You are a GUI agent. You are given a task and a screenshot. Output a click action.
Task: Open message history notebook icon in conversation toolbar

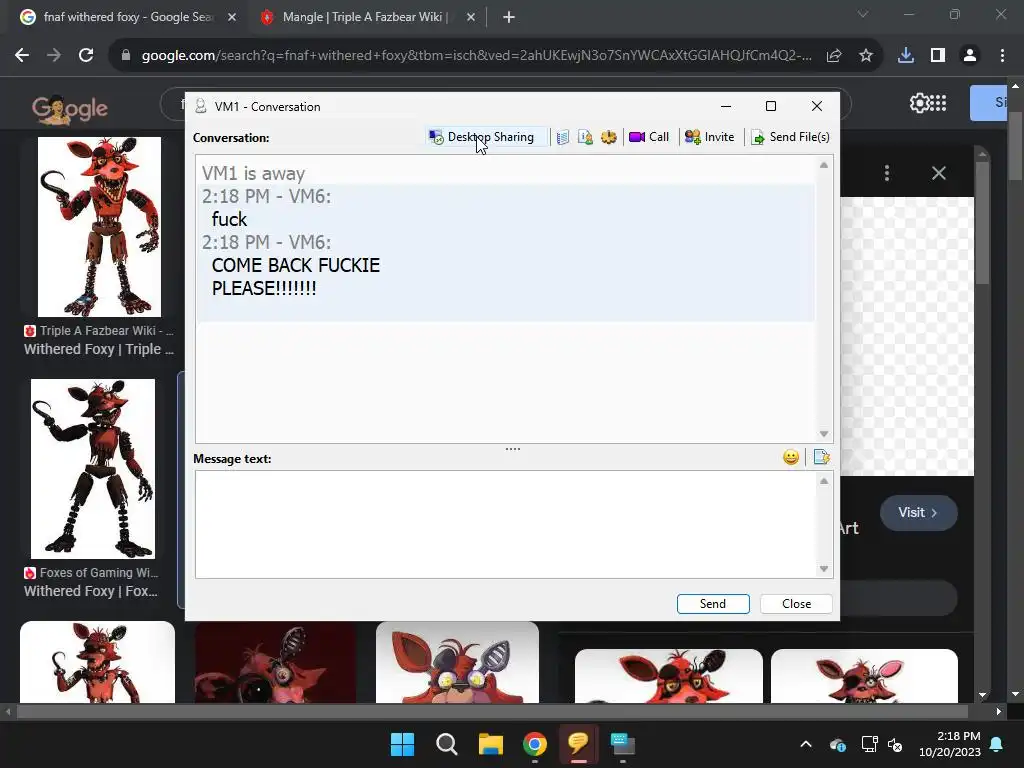tap(562, 137)
